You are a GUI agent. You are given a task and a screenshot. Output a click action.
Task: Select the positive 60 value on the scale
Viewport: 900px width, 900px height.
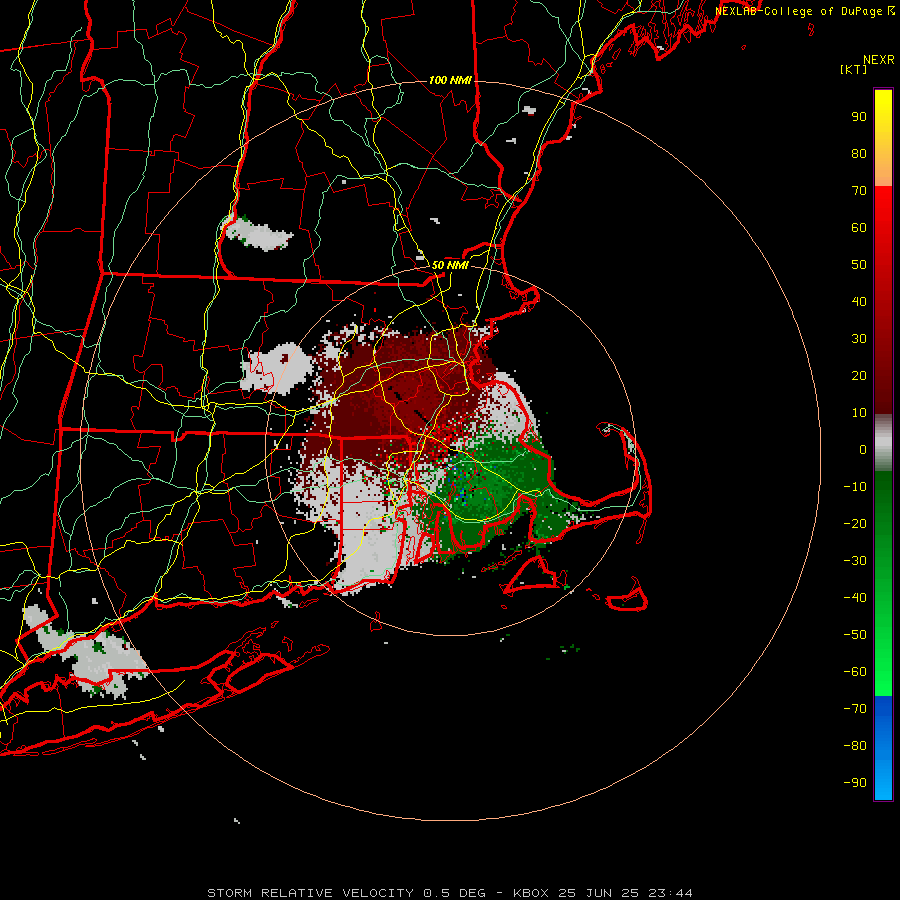[x=859, y=228]
